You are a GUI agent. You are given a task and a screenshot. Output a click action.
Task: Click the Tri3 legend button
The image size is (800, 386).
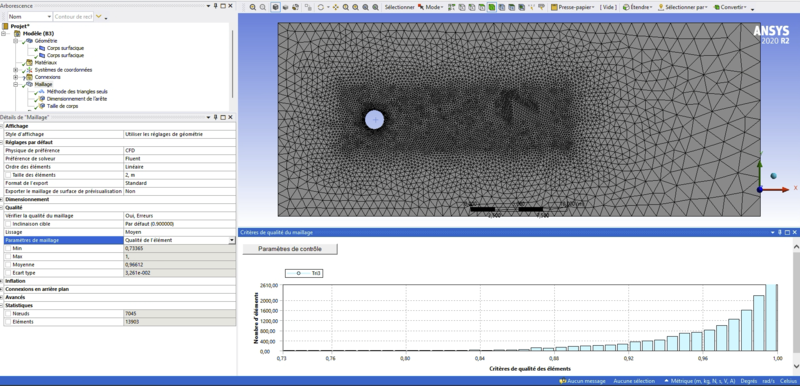[x=304, y=274]
